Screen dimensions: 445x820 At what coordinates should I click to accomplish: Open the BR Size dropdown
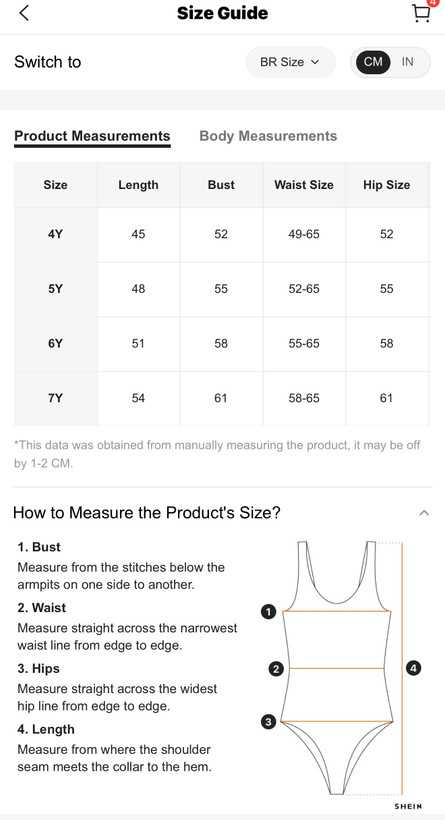point(290,62)
